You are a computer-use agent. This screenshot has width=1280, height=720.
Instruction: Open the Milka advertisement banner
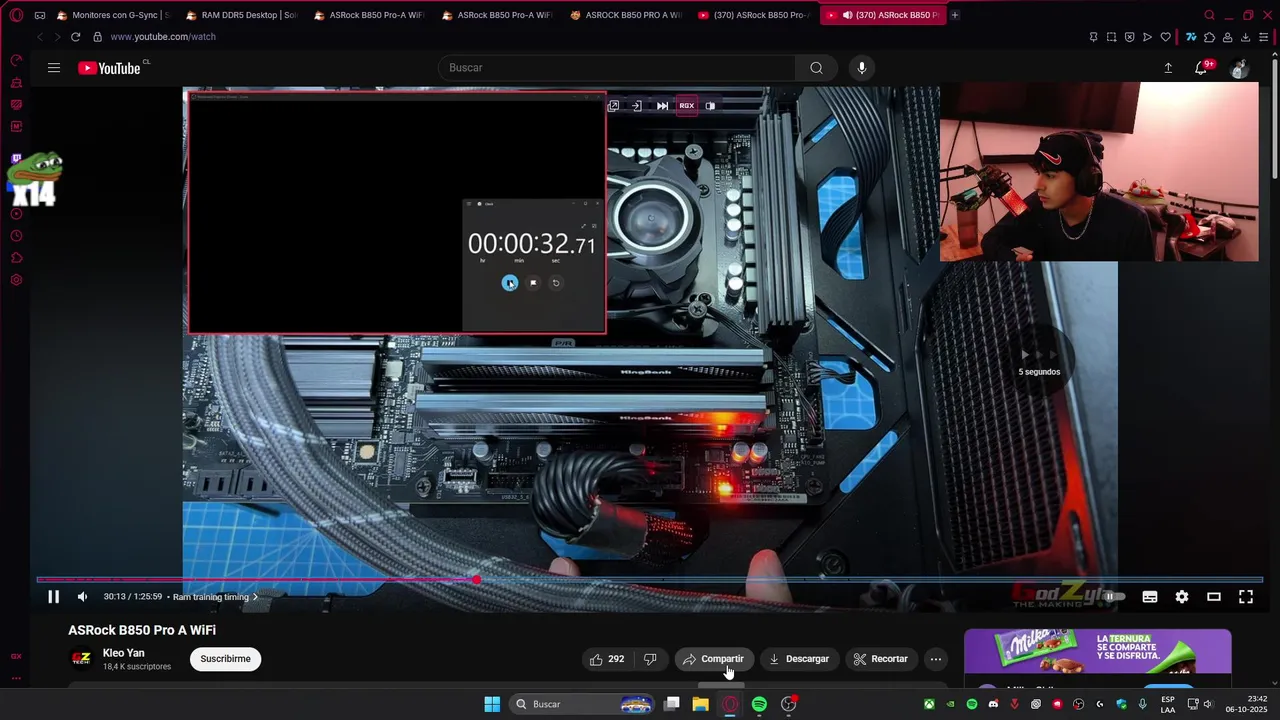click(1097, 651)
